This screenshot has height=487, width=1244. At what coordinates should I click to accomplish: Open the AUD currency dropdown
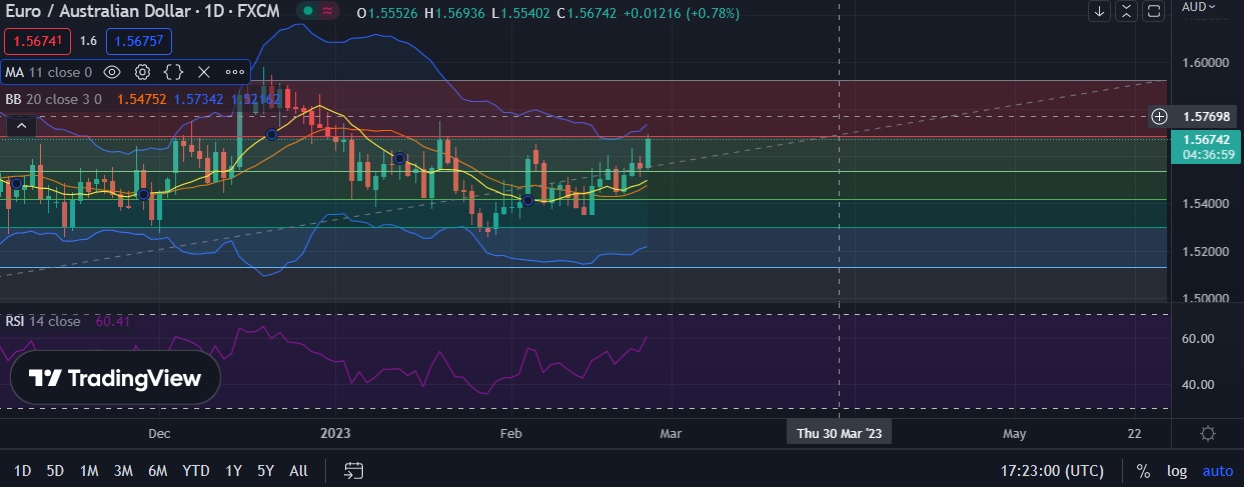[x=1199, y=7]
